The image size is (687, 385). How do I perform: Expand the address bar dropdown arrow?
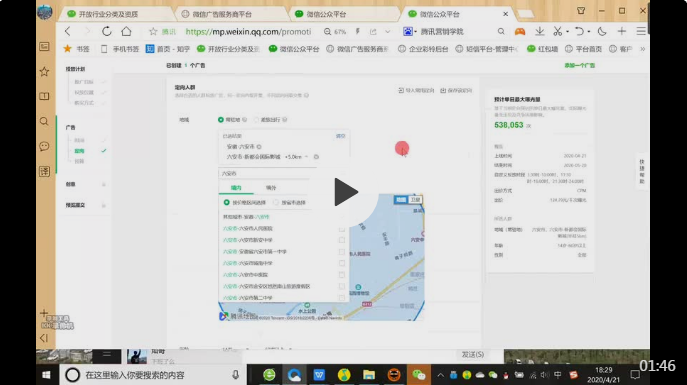tap(387, 32)
